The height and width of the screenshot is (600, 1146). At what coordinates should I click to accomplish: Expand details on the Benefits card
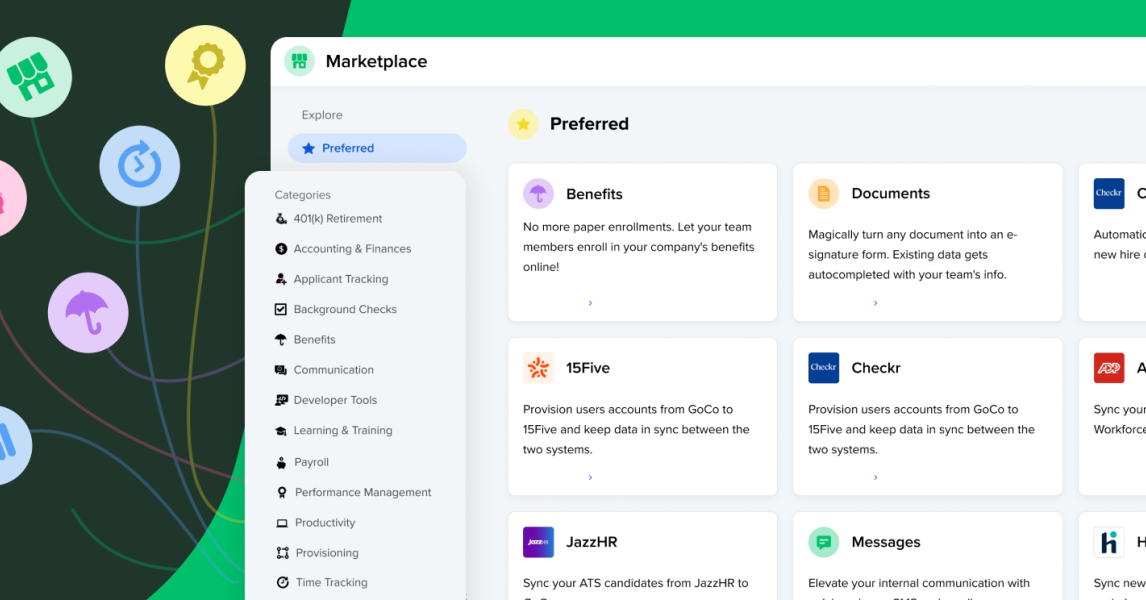point(590,303)
